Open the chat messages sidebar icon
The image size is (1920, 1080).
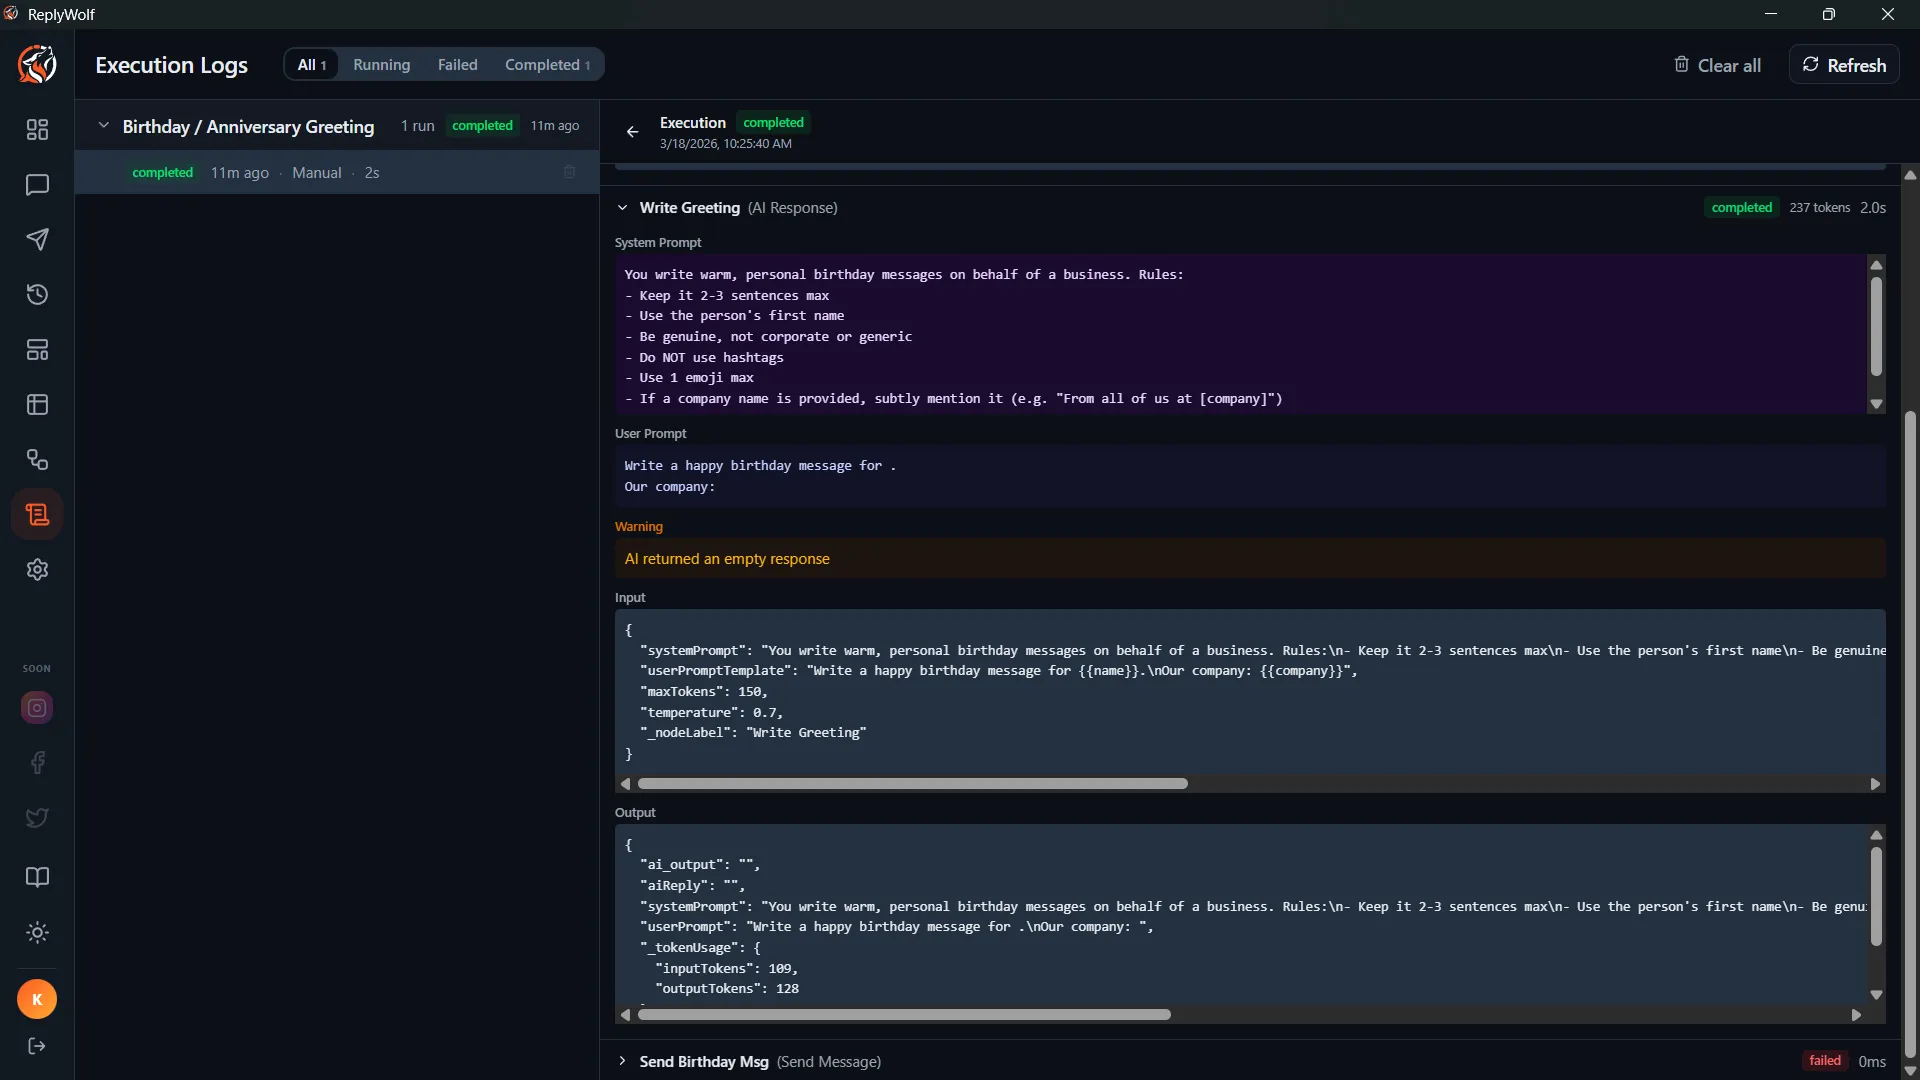37,185
